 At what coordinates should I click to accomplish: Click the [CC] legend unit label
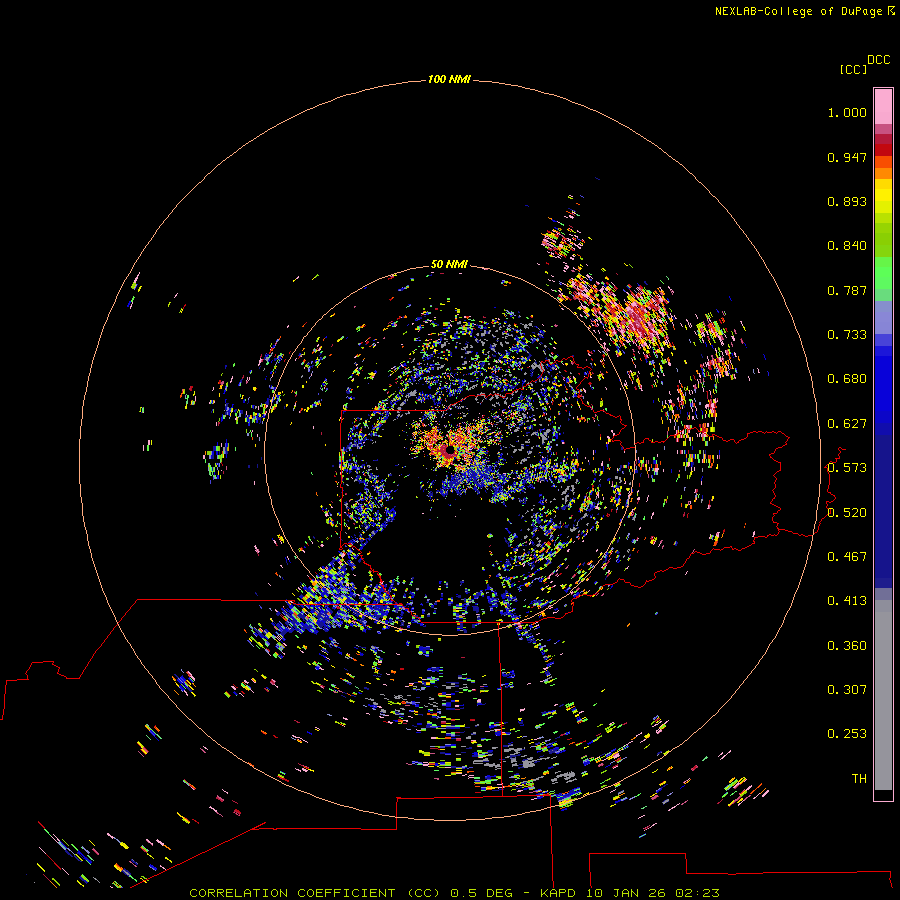[853, 70]
